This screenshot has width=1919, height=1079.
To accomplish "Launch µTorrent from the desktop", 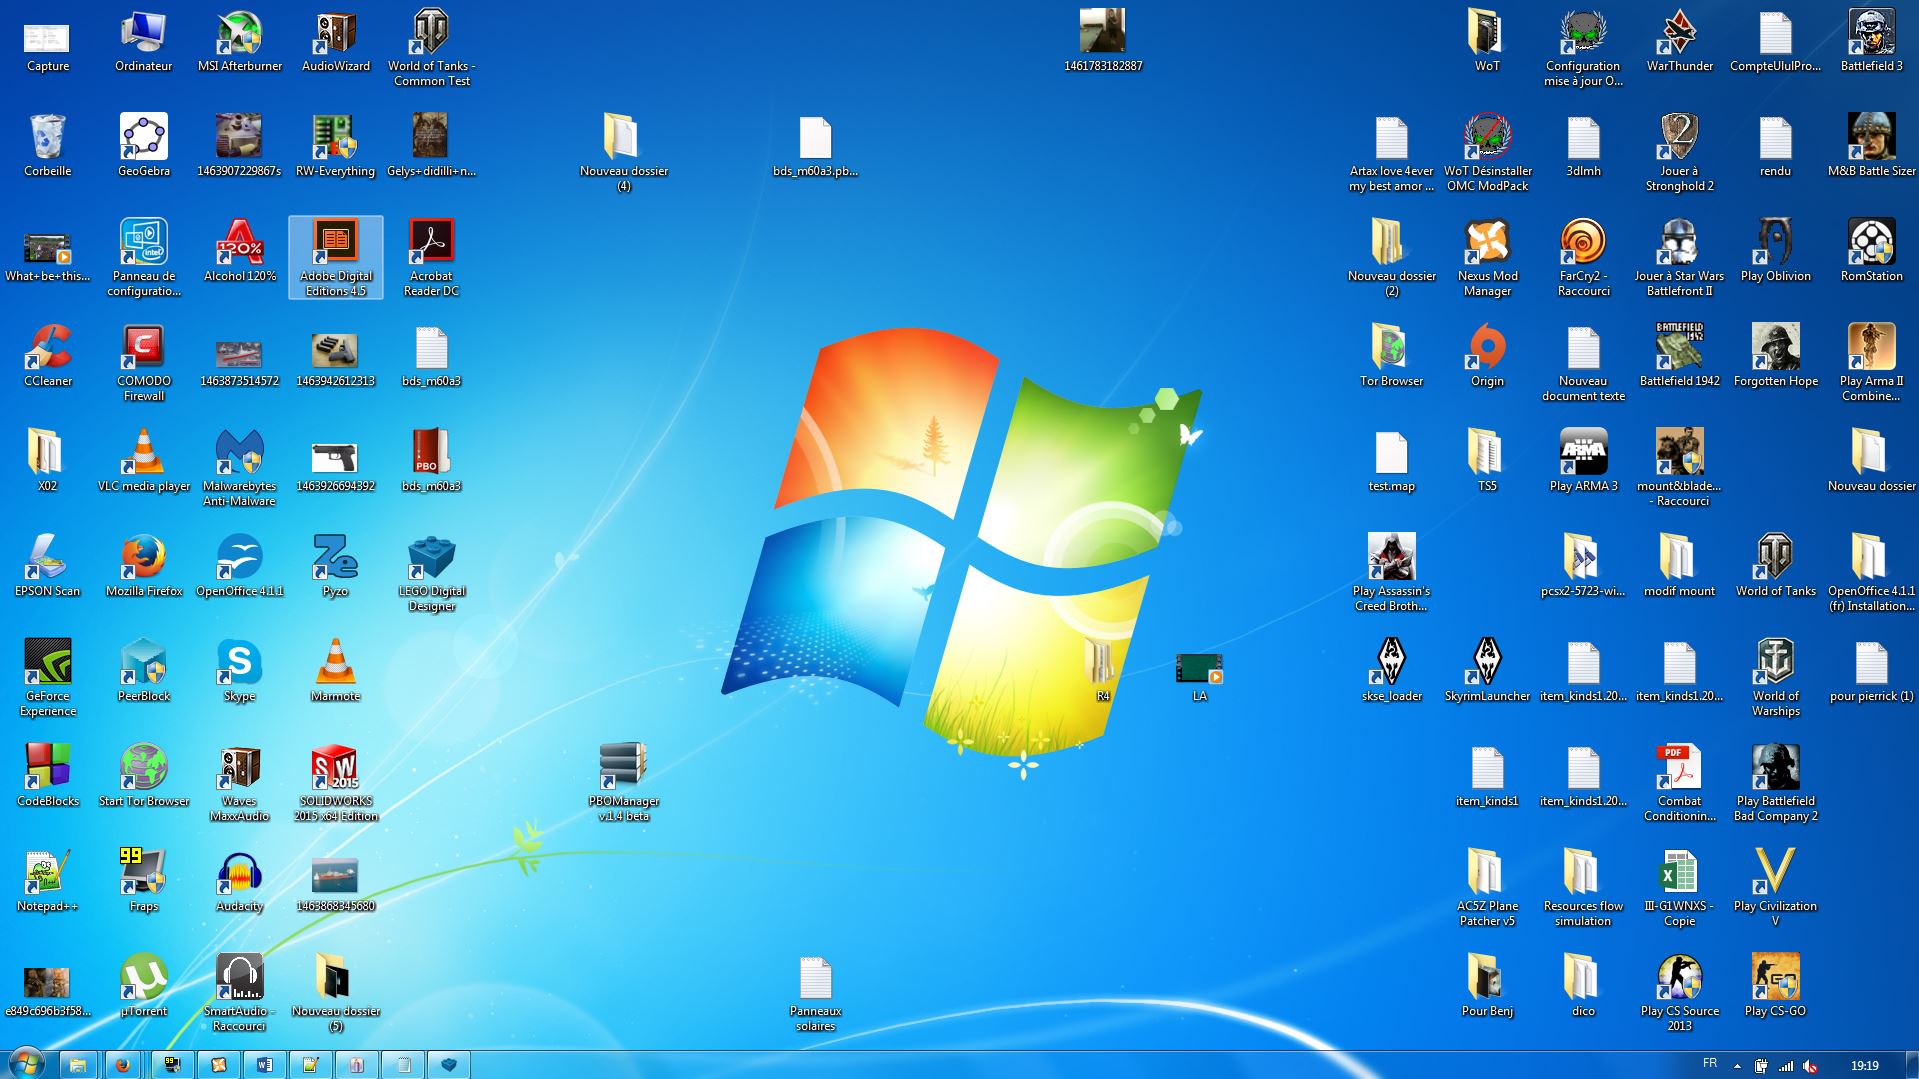I will tap(144, 987).
